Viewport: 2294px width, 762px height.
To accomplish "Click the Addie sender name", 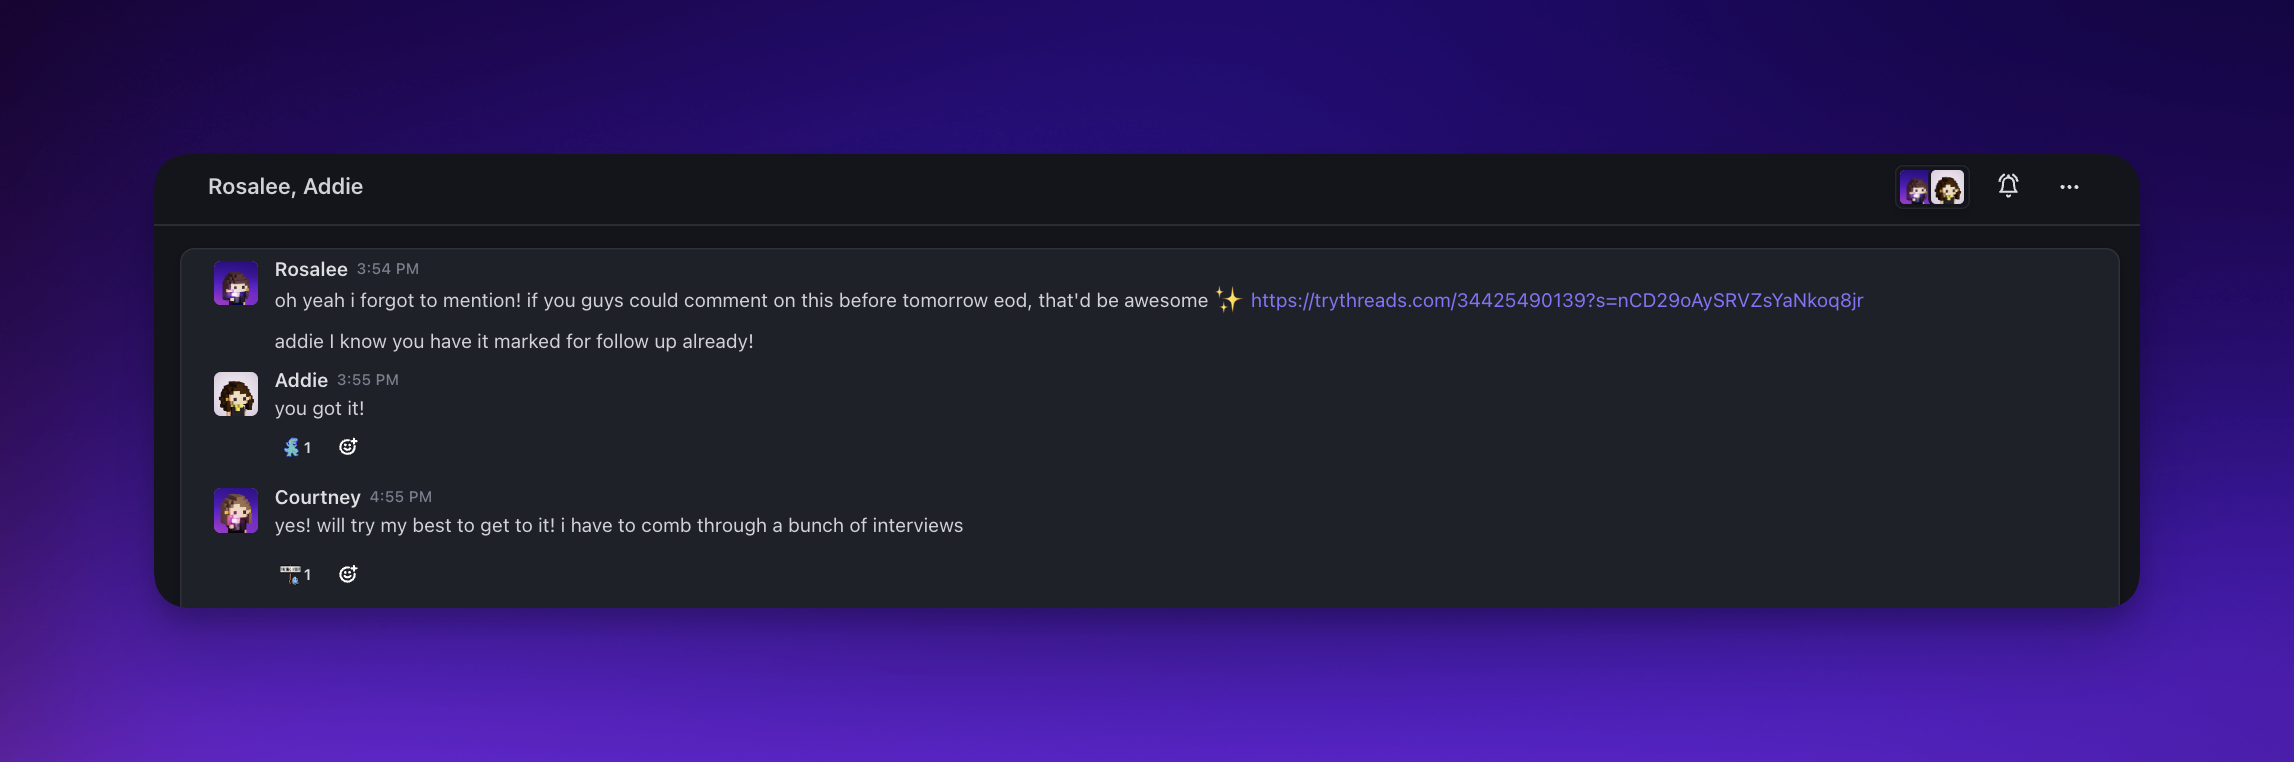I will click(301, 380).
